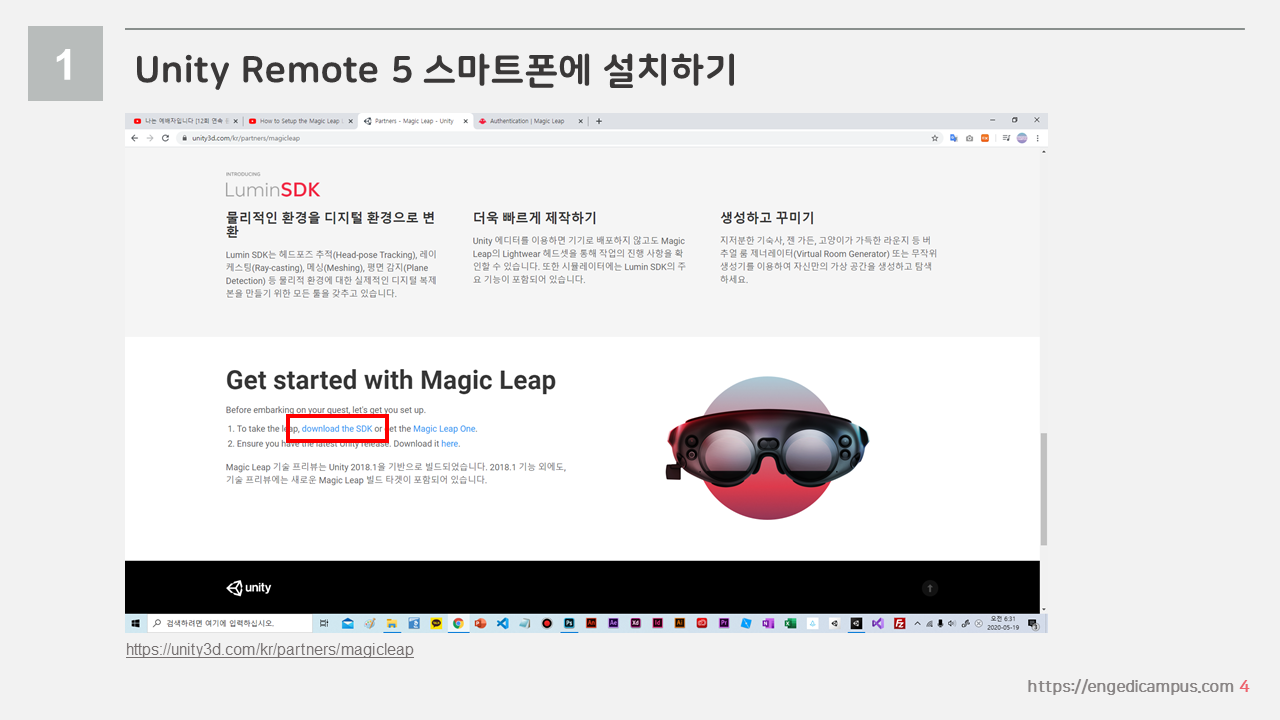Screen dimensions: 1280x720
Task: Open Adobe XD from the taskbar
Action: 635,623
